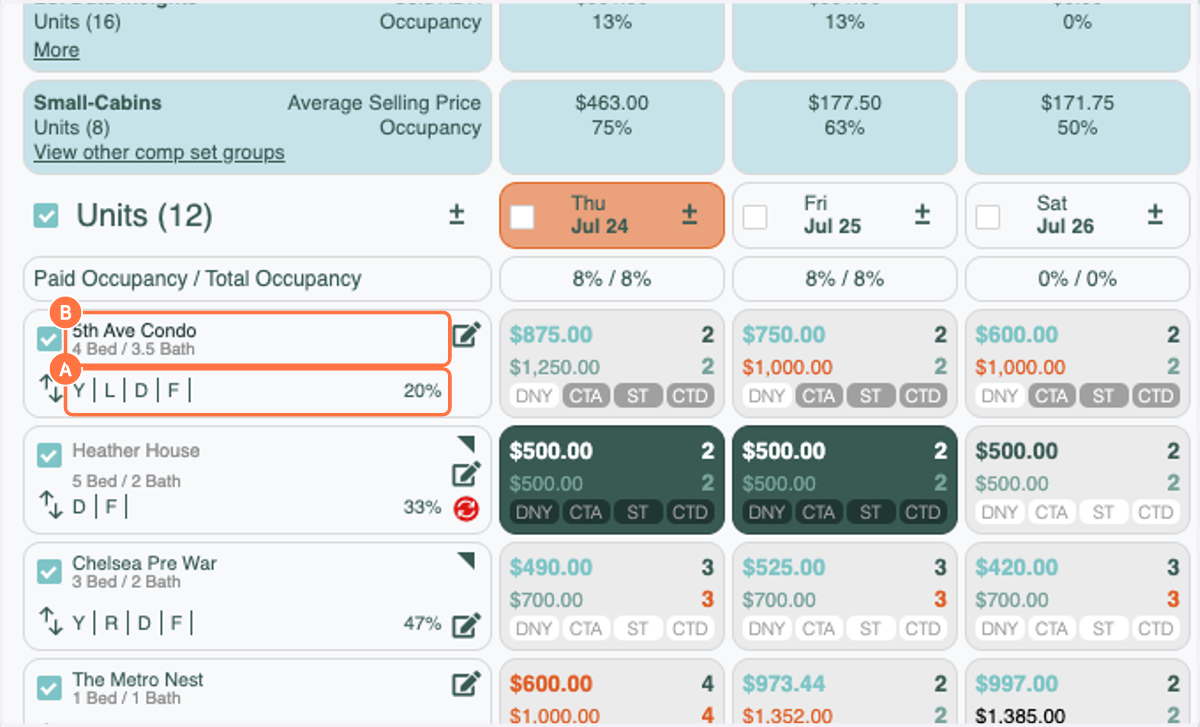1200x727 pixels.
Task: Toggle CTD tag on Heather House Friday
Action: tap(923, 513)
